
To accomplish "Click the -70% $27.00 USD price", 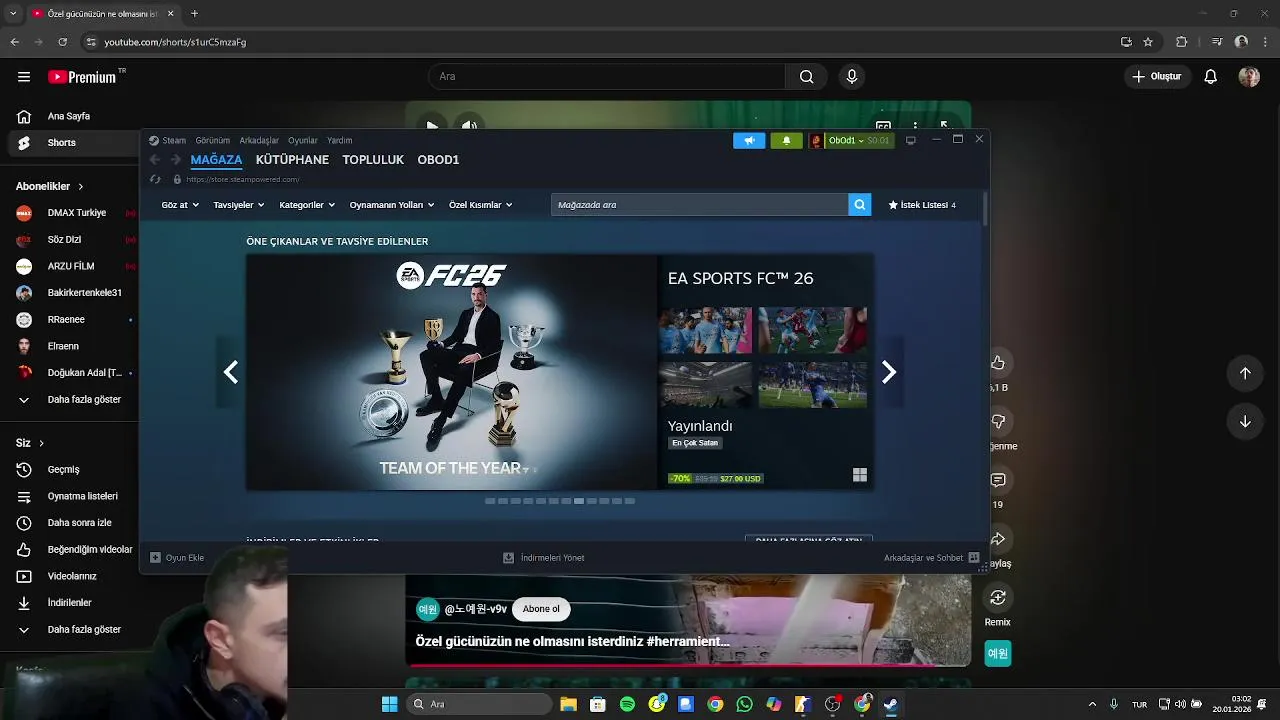I will (715, 478).
